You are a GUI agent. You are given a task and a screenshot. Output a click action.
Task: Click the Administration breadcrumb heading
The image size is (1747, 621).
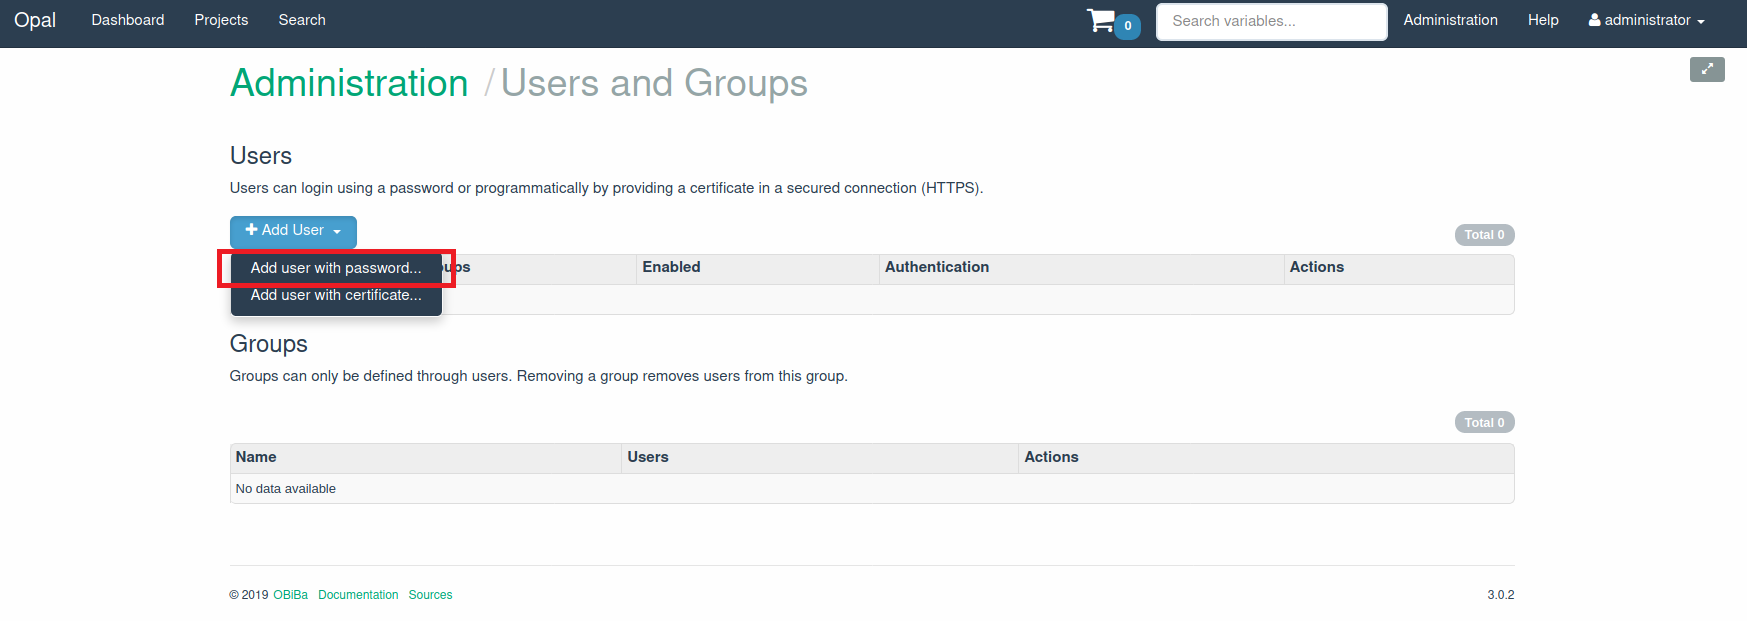[x=349, y=83]
